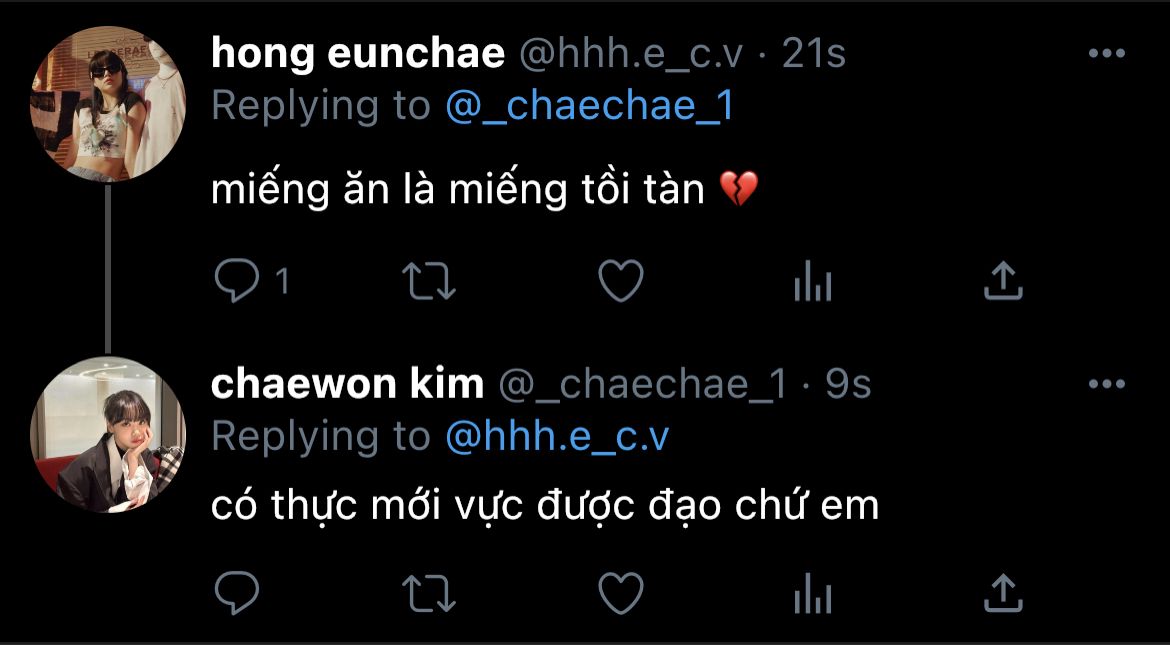Like chaewon kim's tweet

[x=621, y=593]
